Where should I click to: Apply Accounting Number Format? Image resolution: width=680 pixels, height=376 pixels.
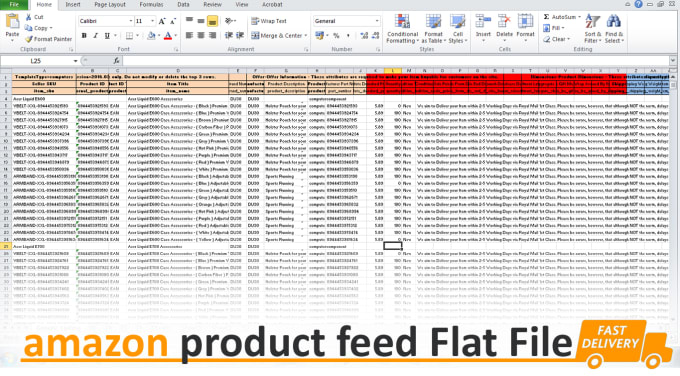[x=319, y=36]
